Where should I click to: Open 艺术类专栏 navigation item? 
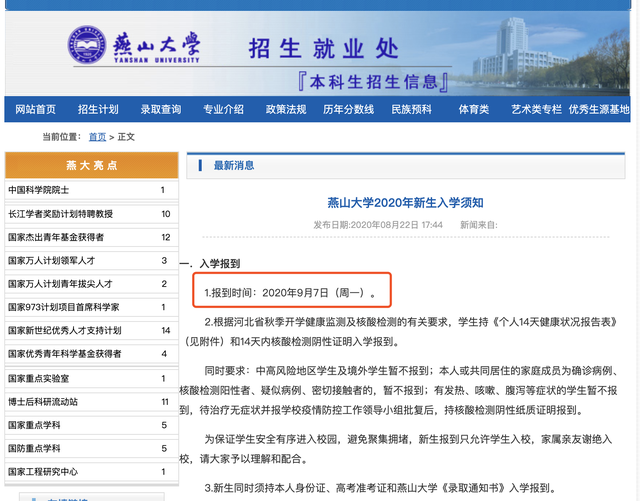pos(536,109)
